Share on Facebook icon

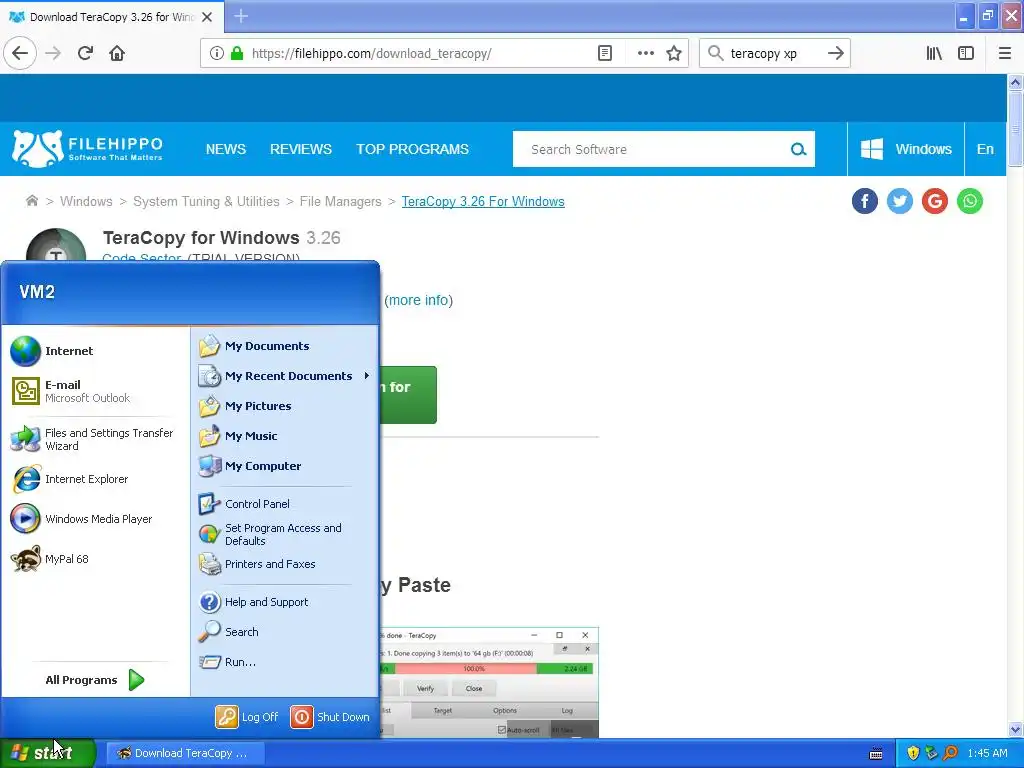pos(865,201)
